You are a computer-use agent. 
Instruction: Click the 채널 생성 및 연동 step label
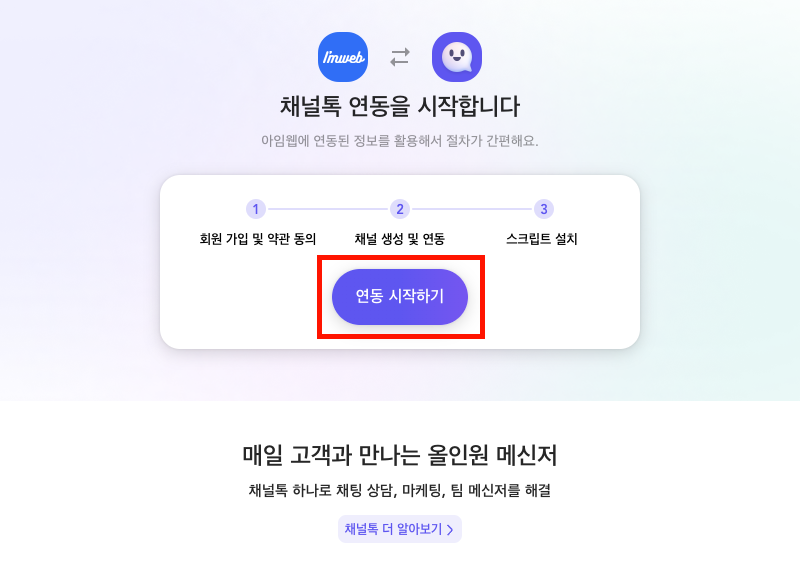(x=400, y=238)
